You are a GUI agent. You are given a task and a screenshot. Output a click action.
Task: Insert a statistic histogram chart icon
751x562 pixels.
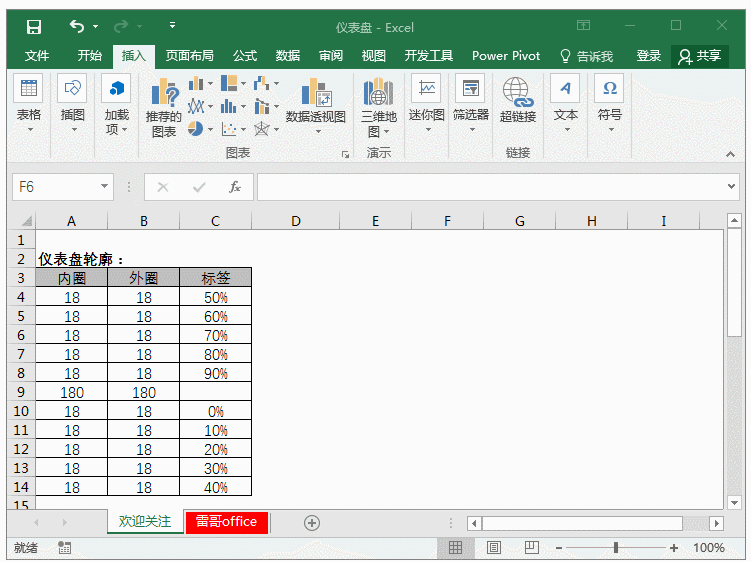[228, 106]
